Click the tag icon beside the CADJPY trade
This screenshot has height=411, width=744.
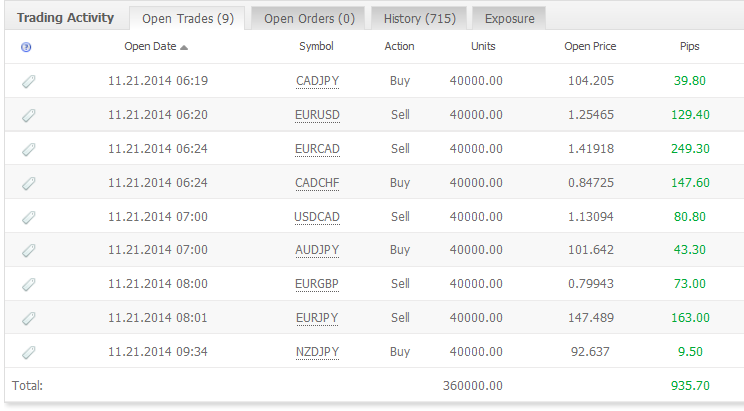point(28,81)
